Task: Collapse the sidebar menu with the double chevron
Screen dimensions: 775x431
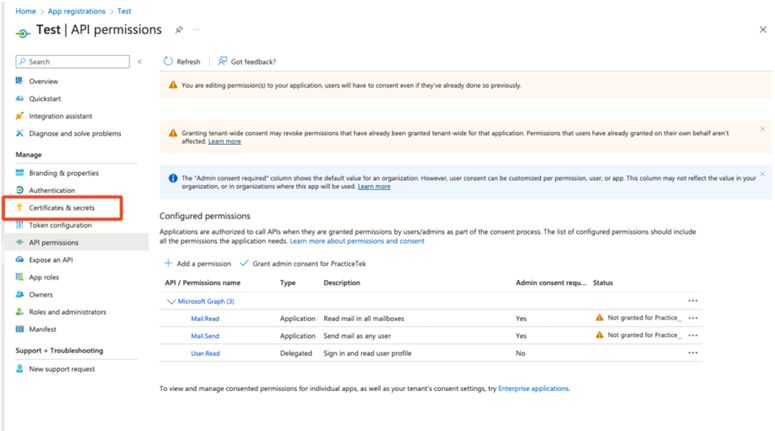Action: 140,61
